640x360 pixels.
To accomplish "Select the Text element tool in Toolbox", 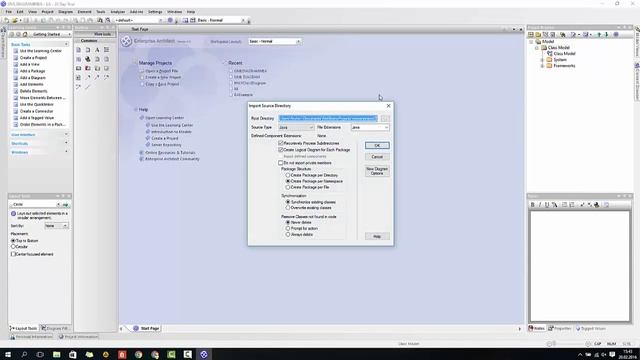I will (97, 50).
